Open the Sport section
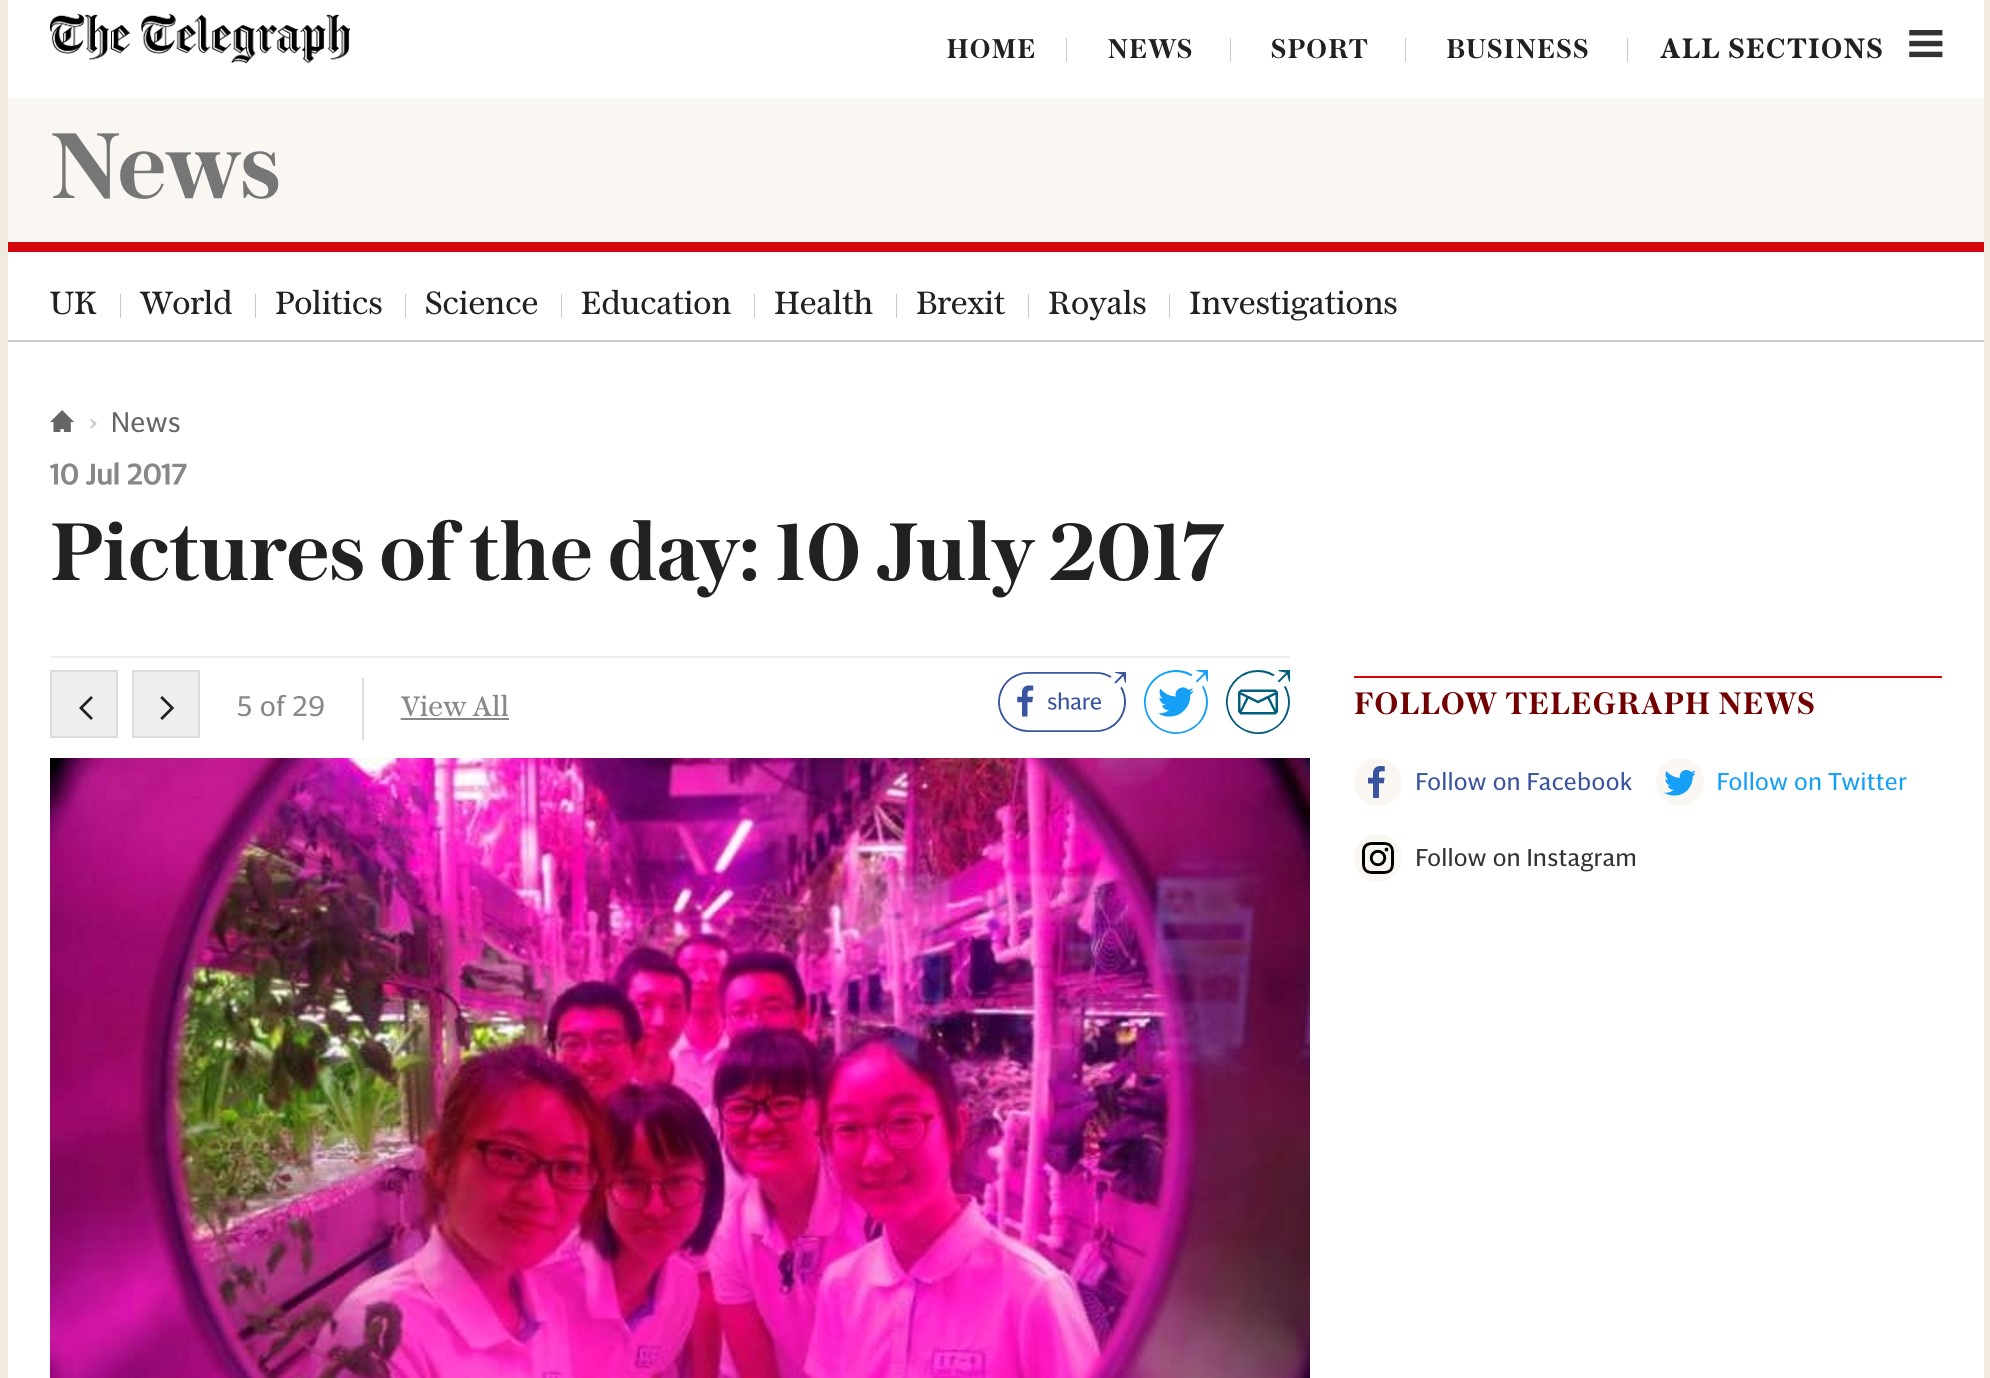 coord(1319,48)
